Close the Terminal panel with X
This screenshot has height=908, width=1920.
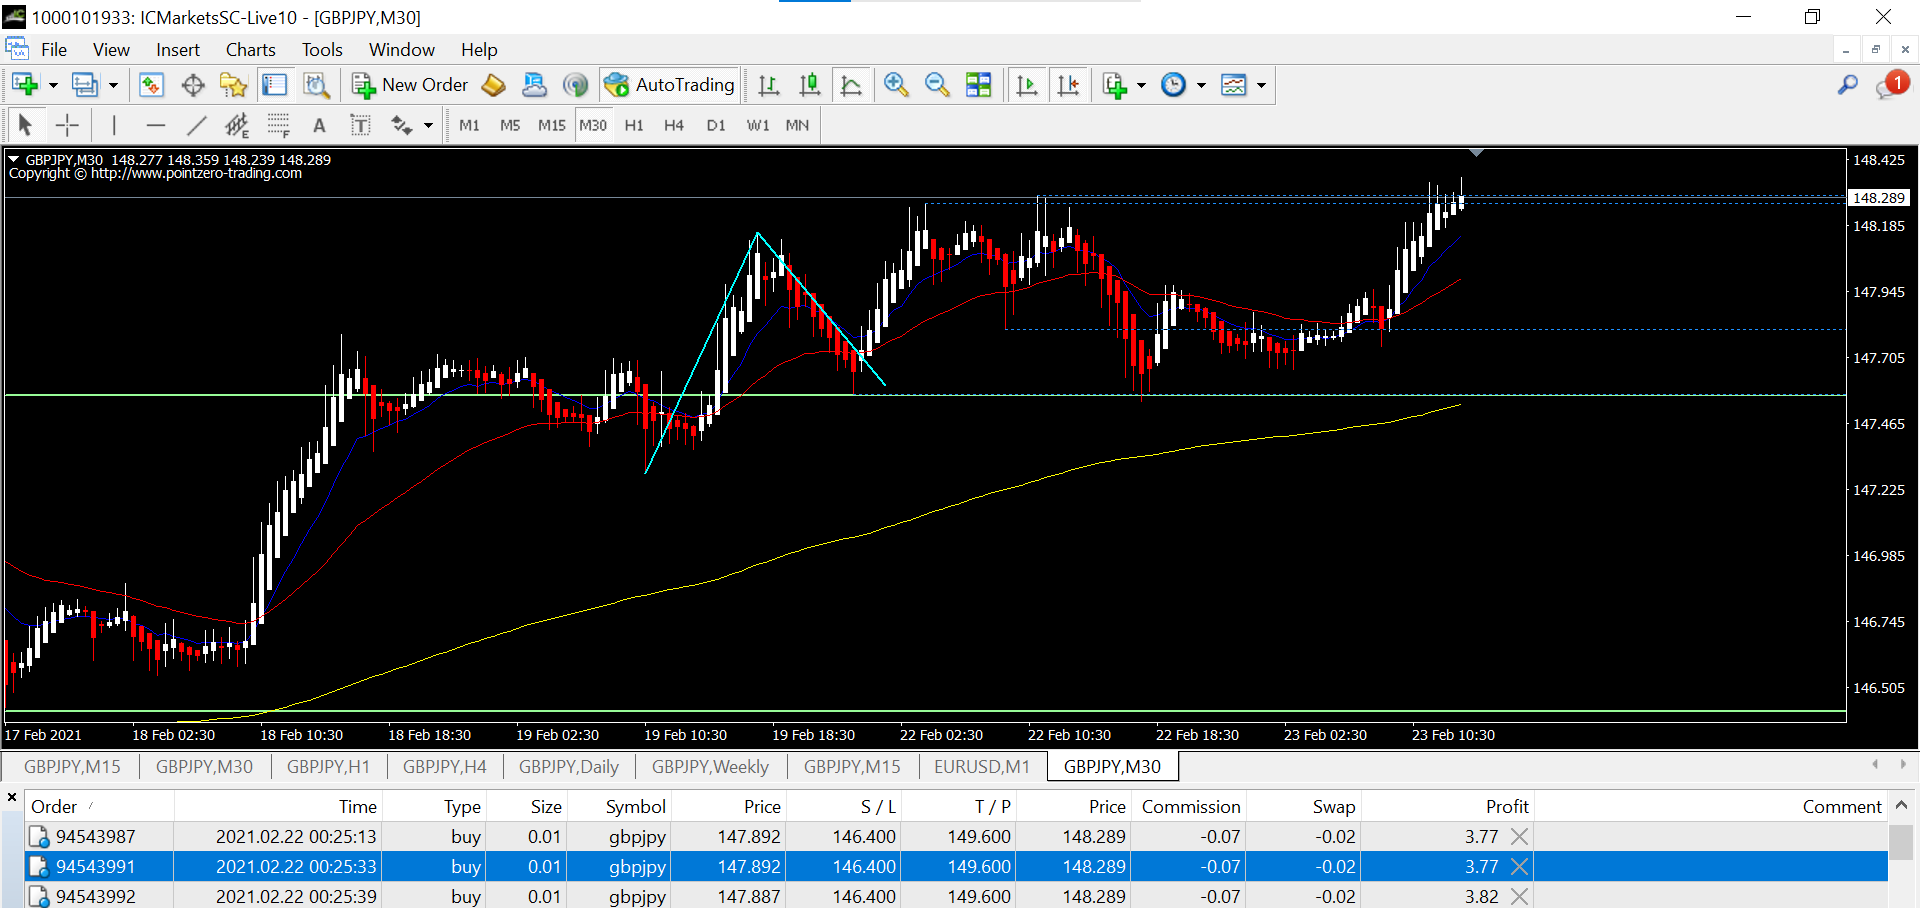12,798
